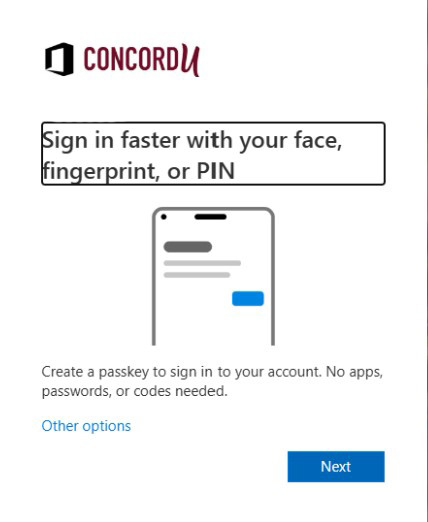428x522 pixels.
Task: Click the 'Create a passkey' description text
Action: point(212,381)
